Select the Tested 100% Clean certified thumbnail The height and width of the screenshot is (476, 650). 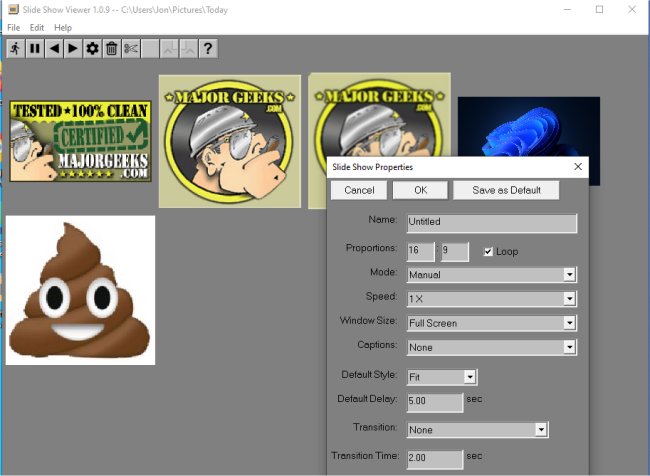(x=80, y=141)
